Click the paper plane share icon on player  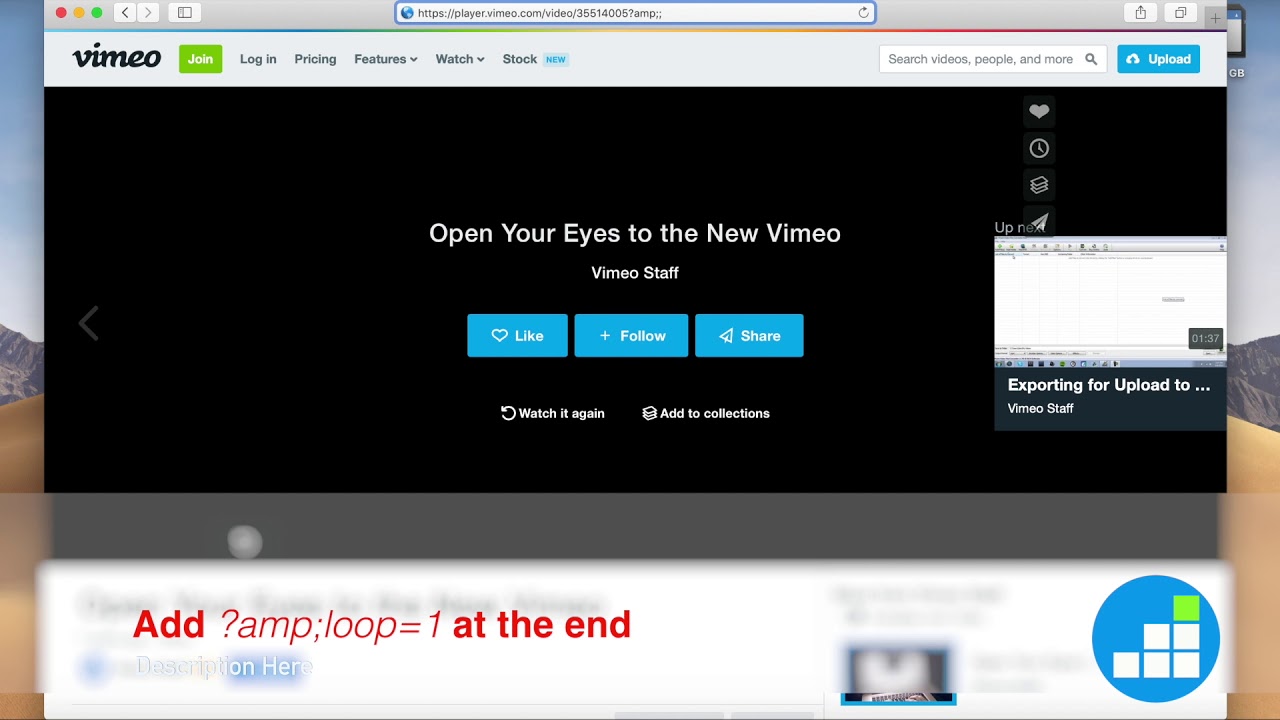pyautogui.click(x=1039, y=221)
